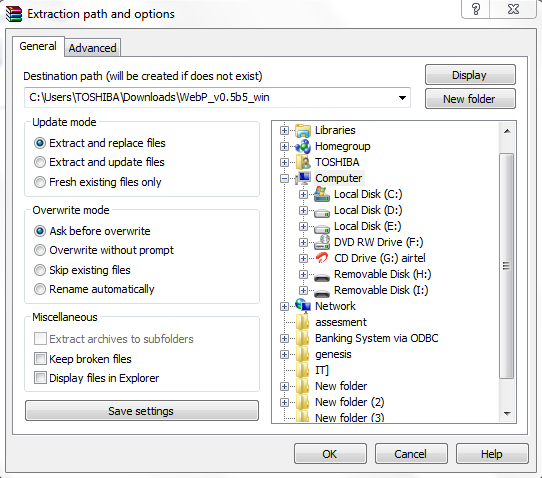The image size is (542, 478).
Task: Select Ask before overwrite option
Action: pos(40,231)
